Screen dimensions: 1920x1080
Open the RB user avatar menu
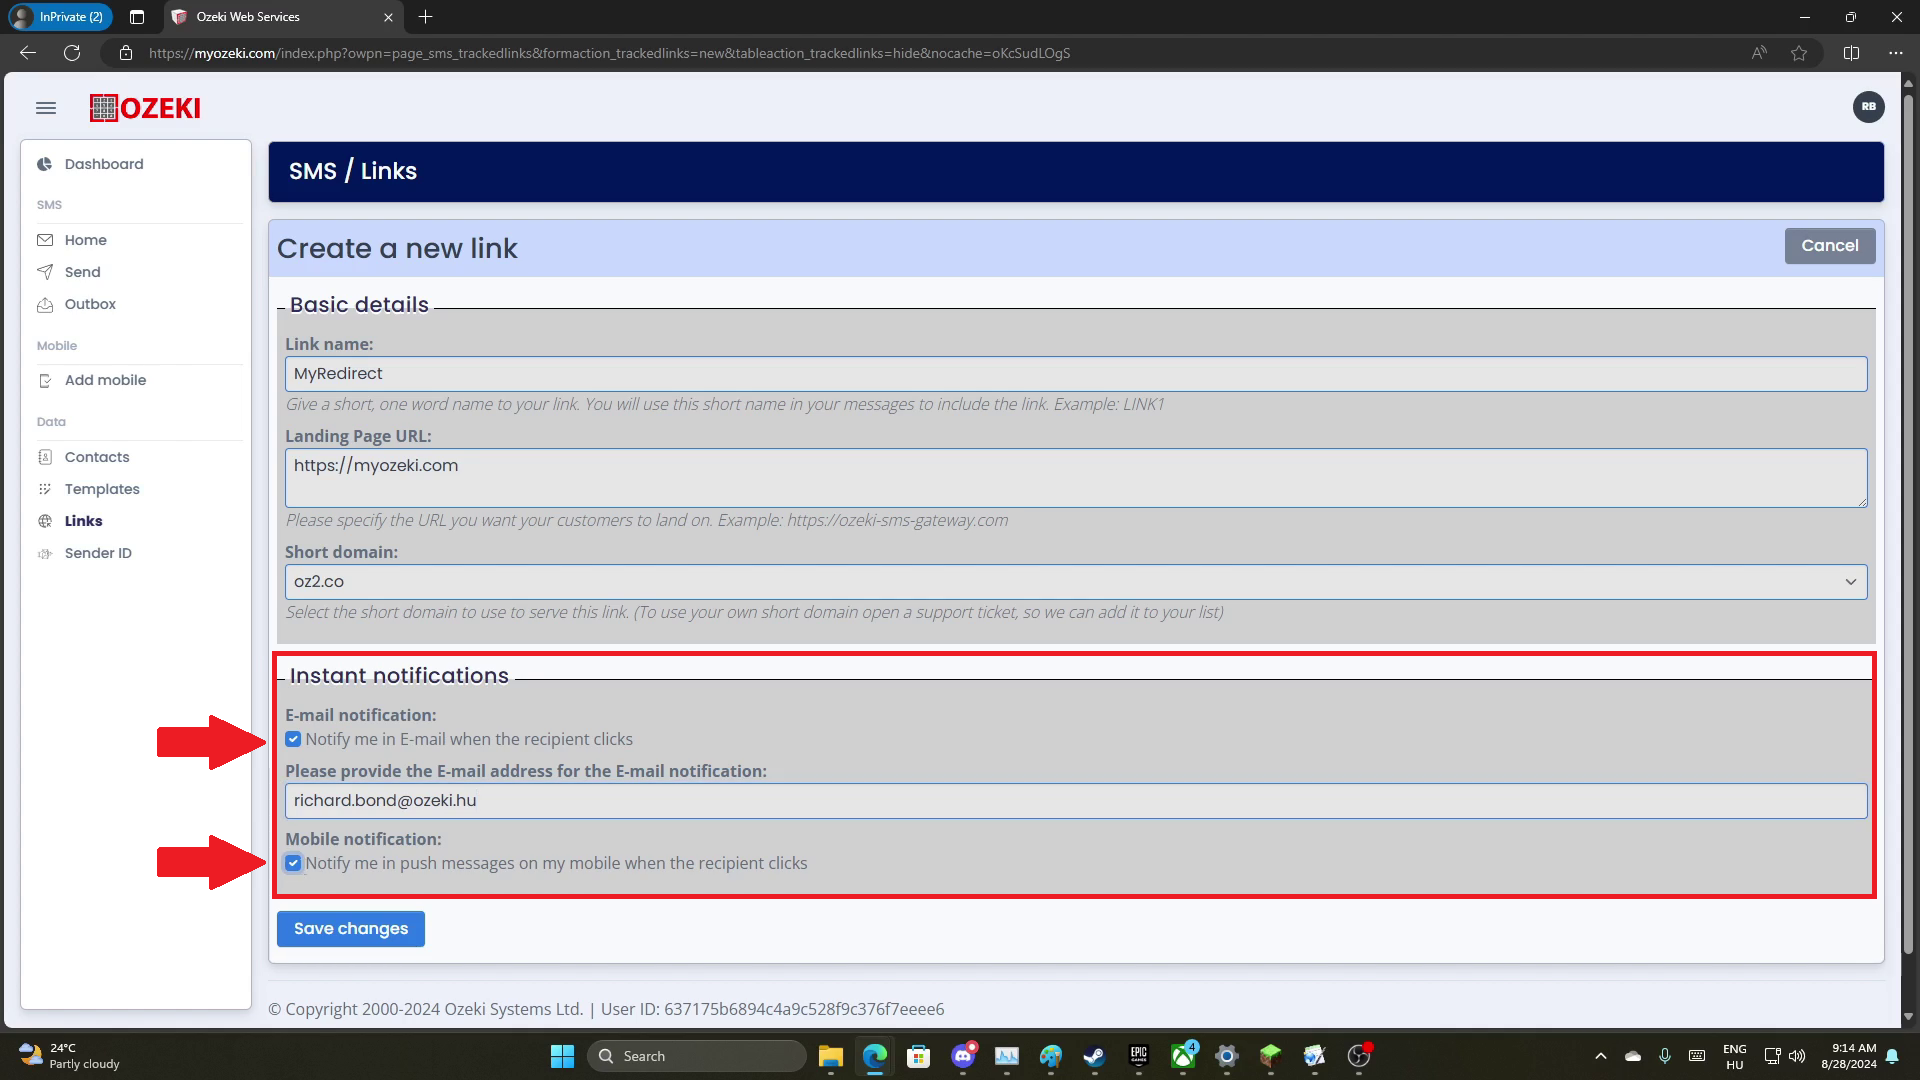1868,107
